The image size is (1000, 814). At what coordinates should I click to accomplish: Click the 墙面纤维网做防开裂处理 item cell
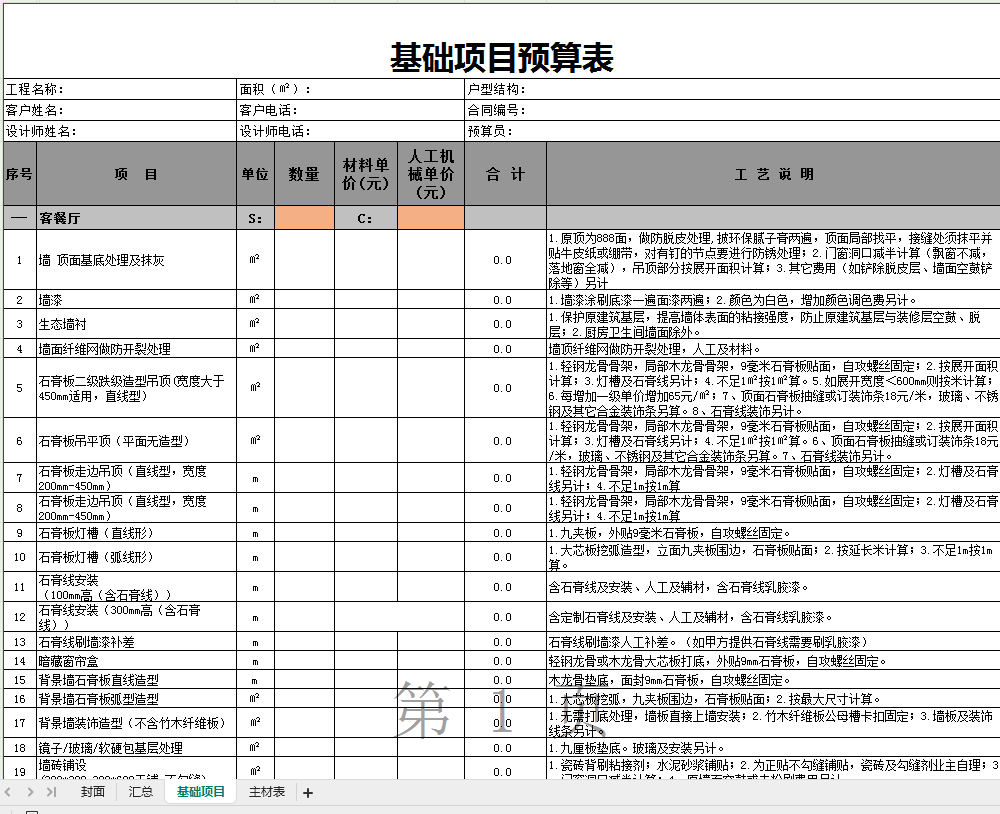tap(136, 349)
